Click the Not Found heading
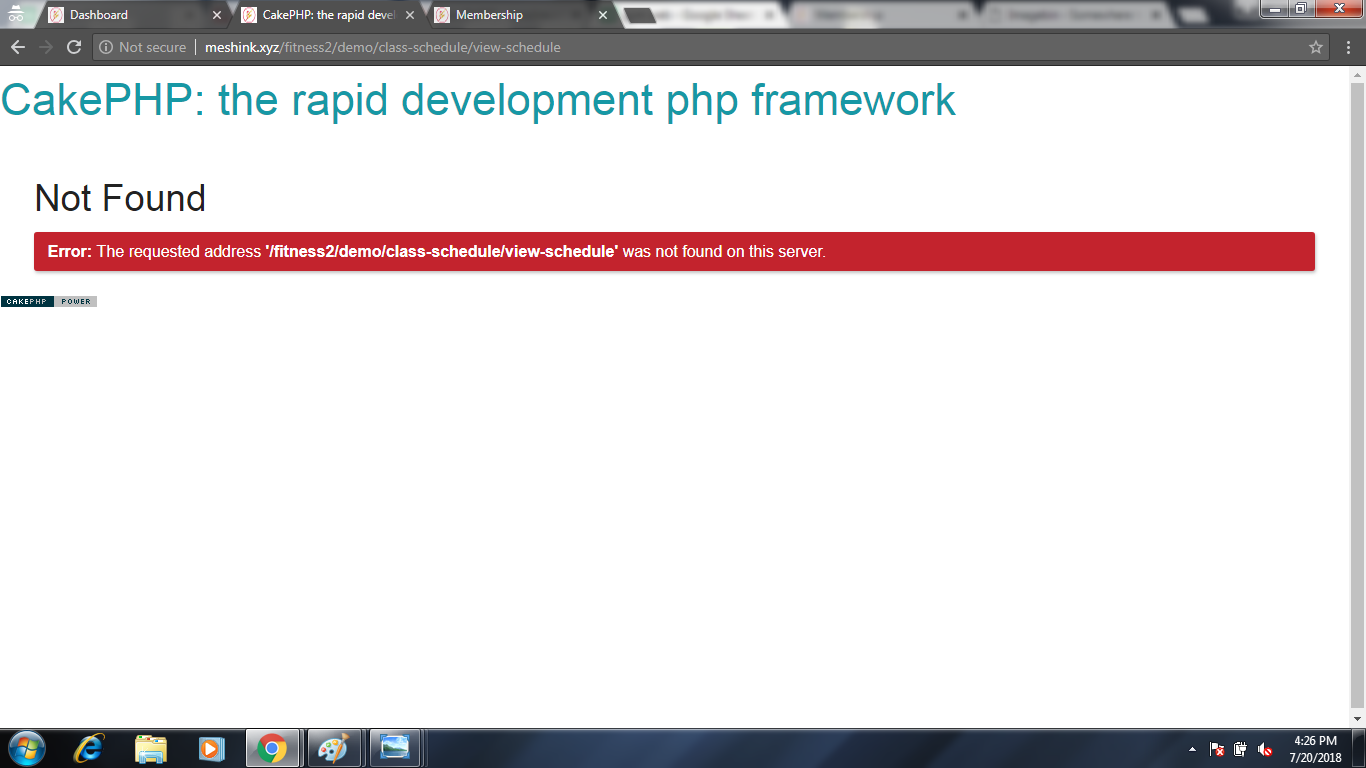 120,198
